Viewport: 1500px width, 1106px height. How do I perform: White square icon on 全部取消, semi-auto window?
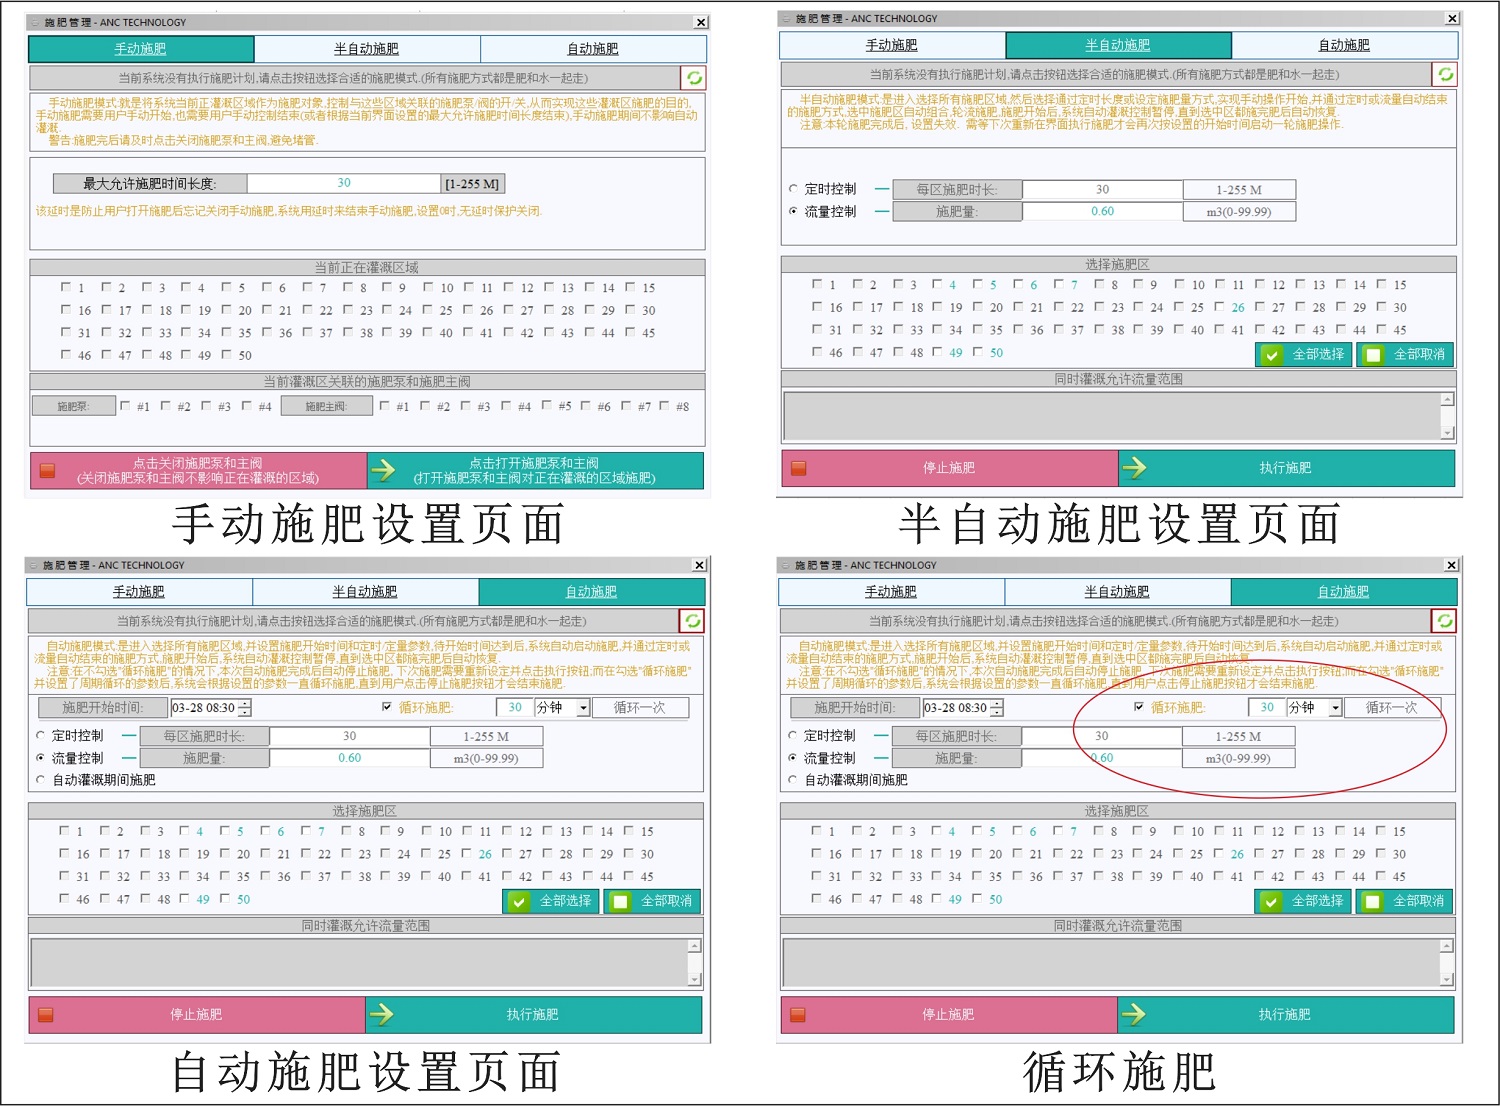pyautogui.click(x=1373, y=355)
